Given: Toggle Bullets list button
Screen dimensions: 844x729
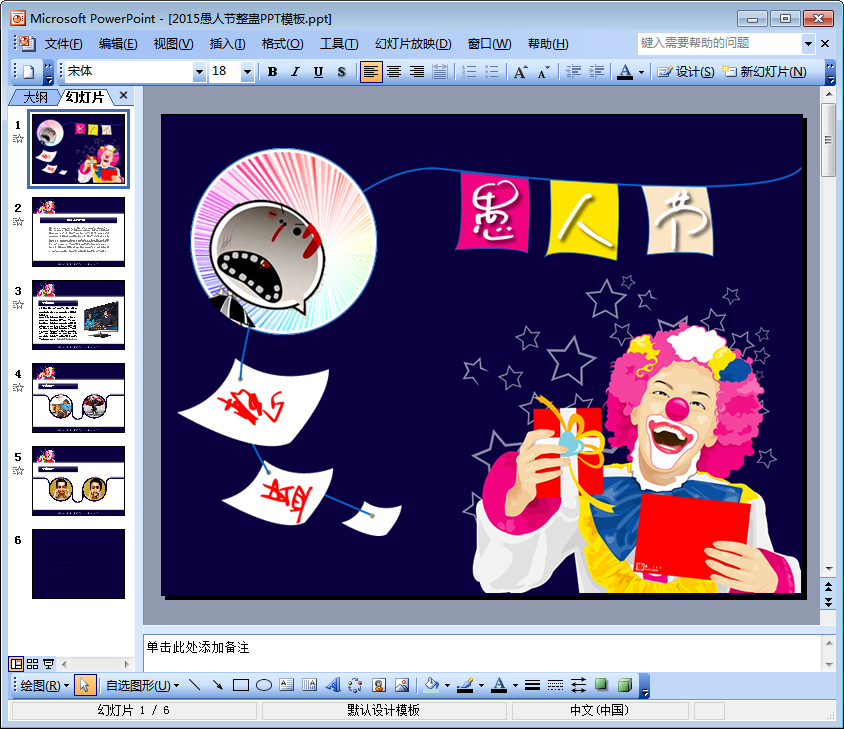Looking at the screenshot, I should 491,72.
